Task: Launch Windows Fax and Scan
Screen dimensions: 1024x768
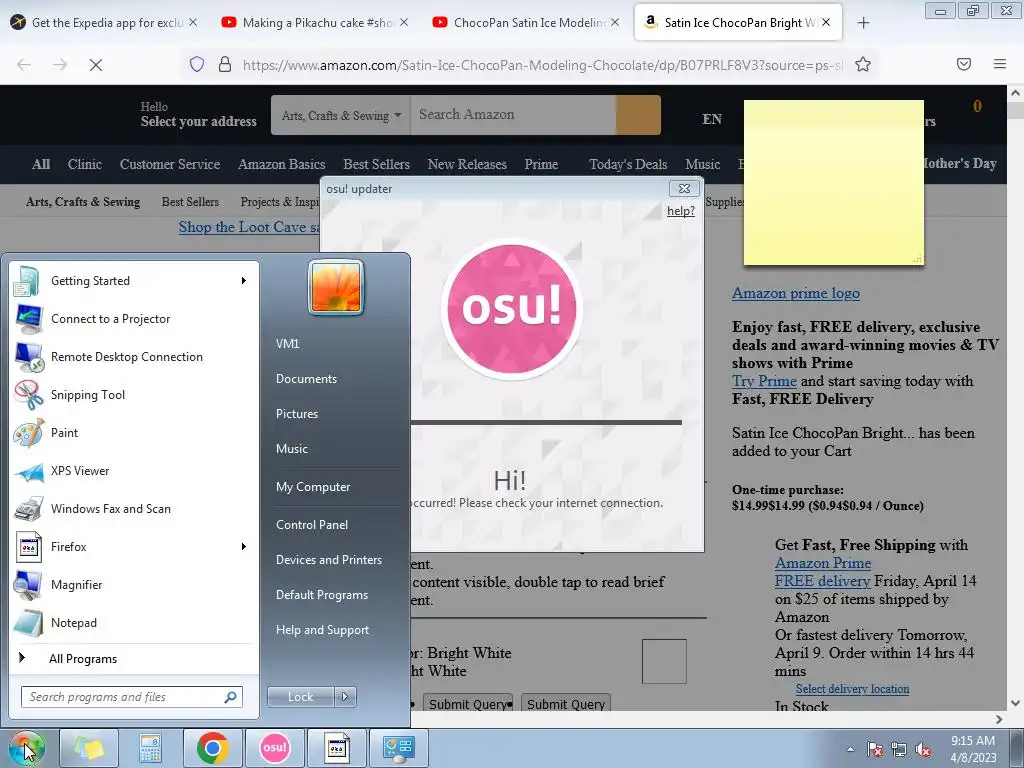Action: point(134,509)
